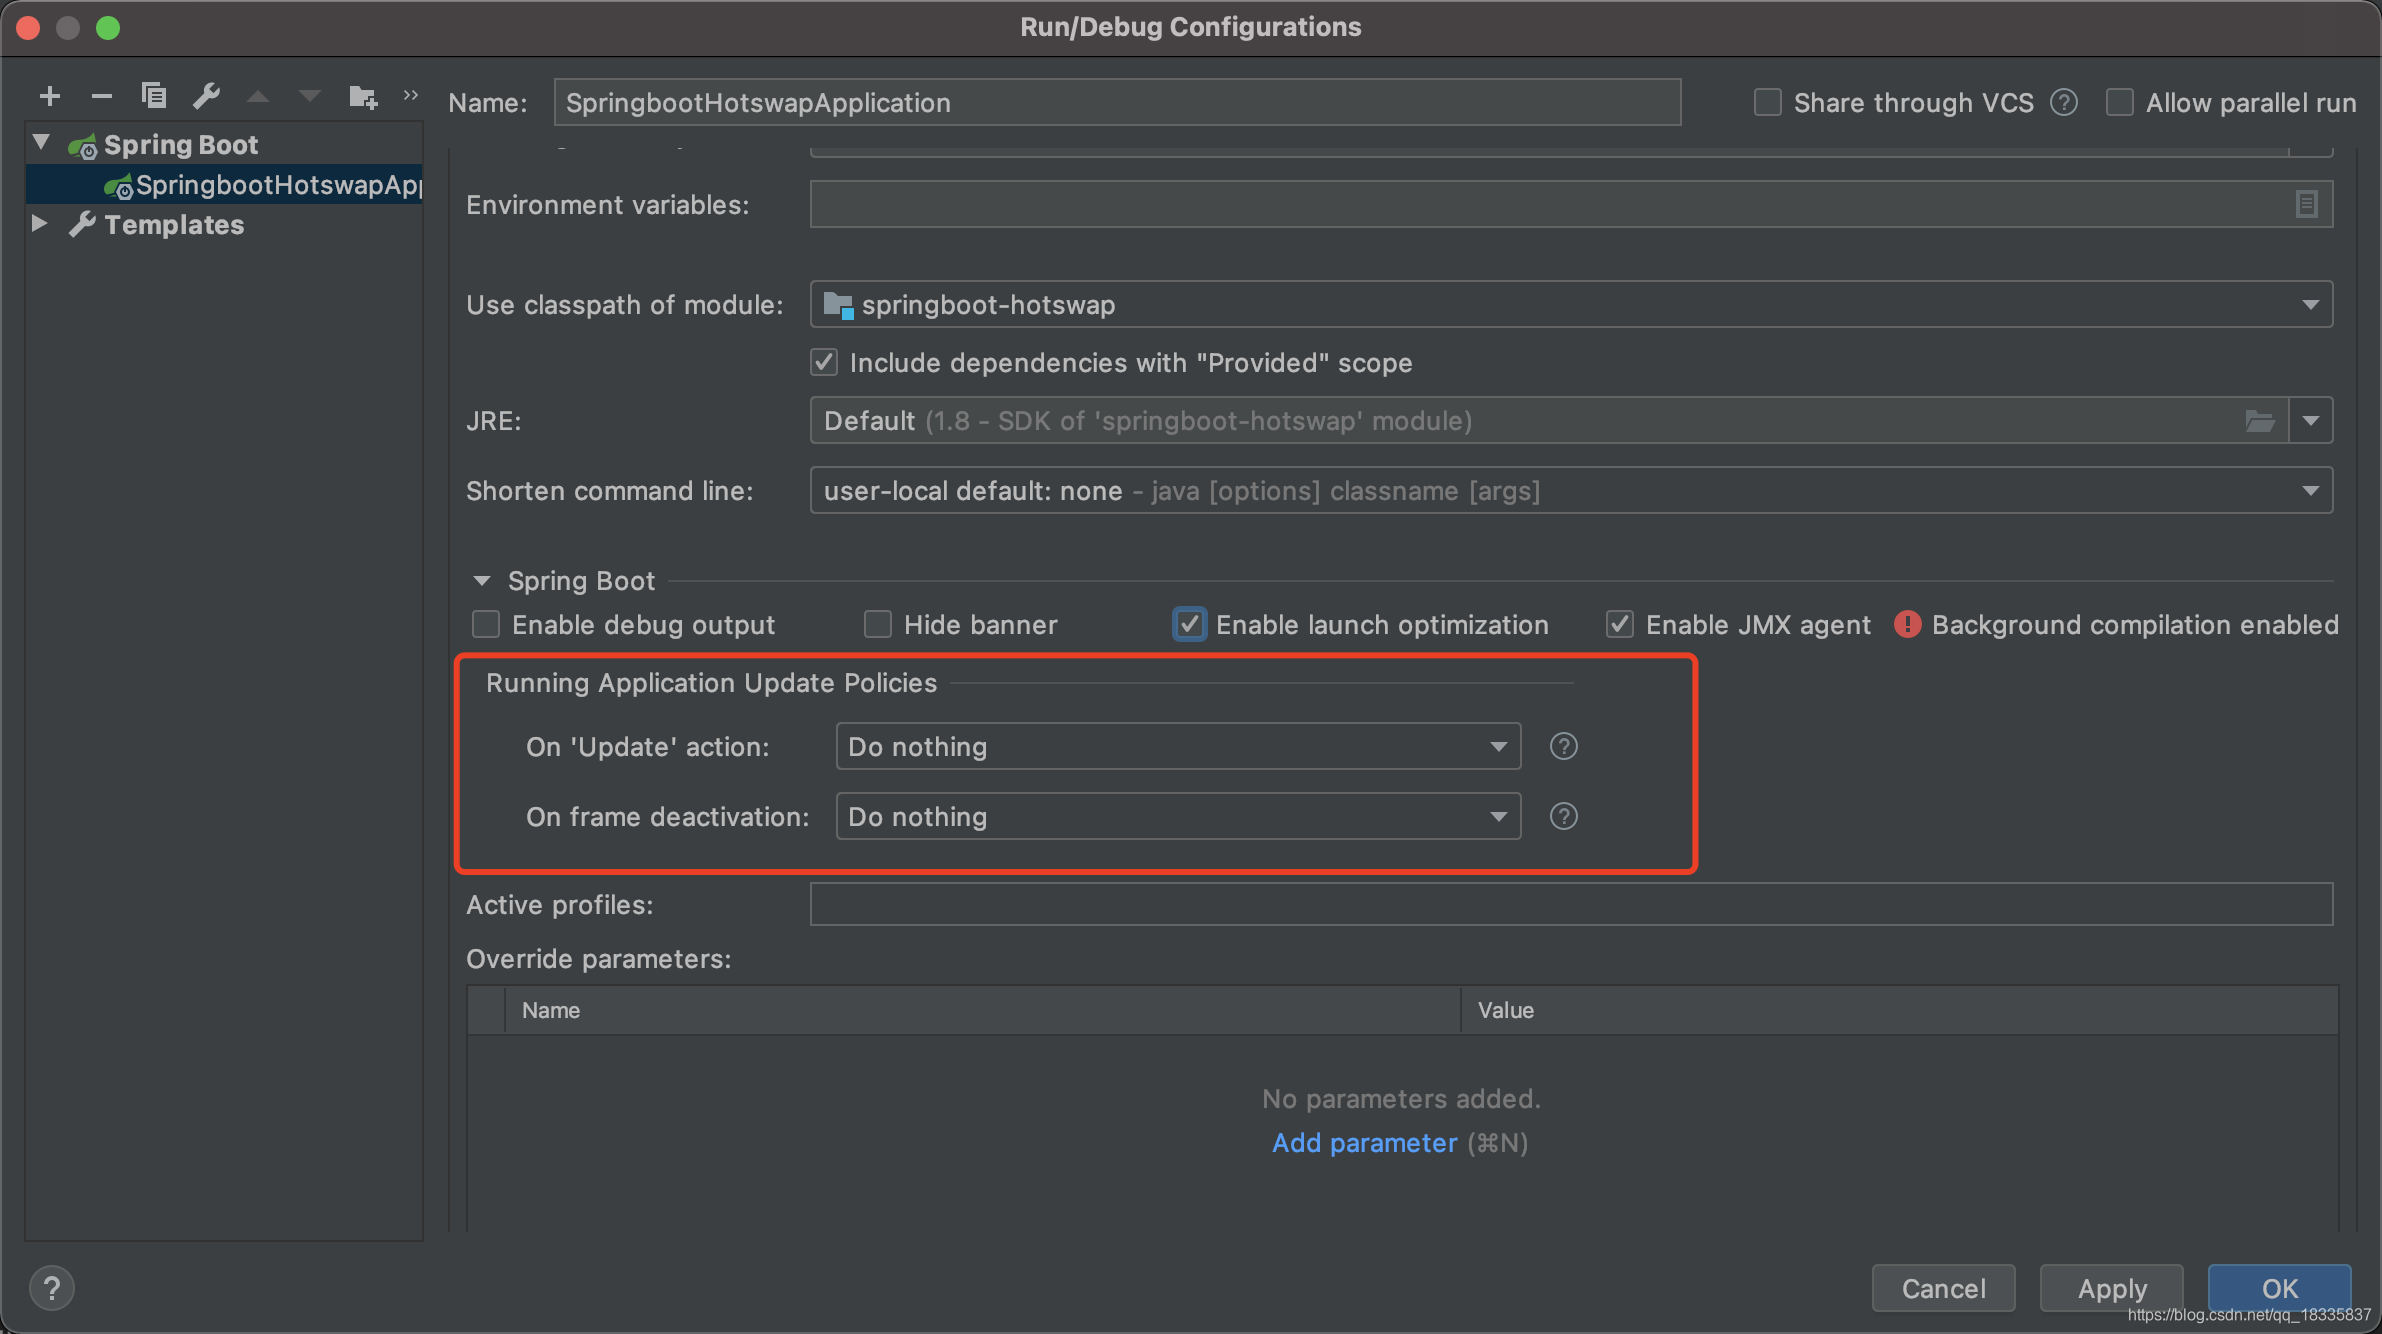Expand the On frame deactivation dropdown
Viewport: 2382px width, 1334px height.
(x=1497, y=815)
